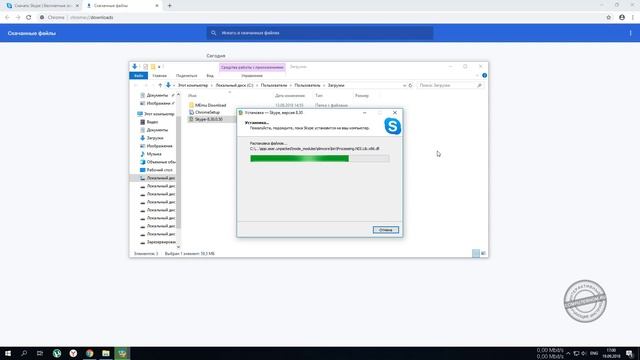Switch Explorer to large icons view

(484, 253)
